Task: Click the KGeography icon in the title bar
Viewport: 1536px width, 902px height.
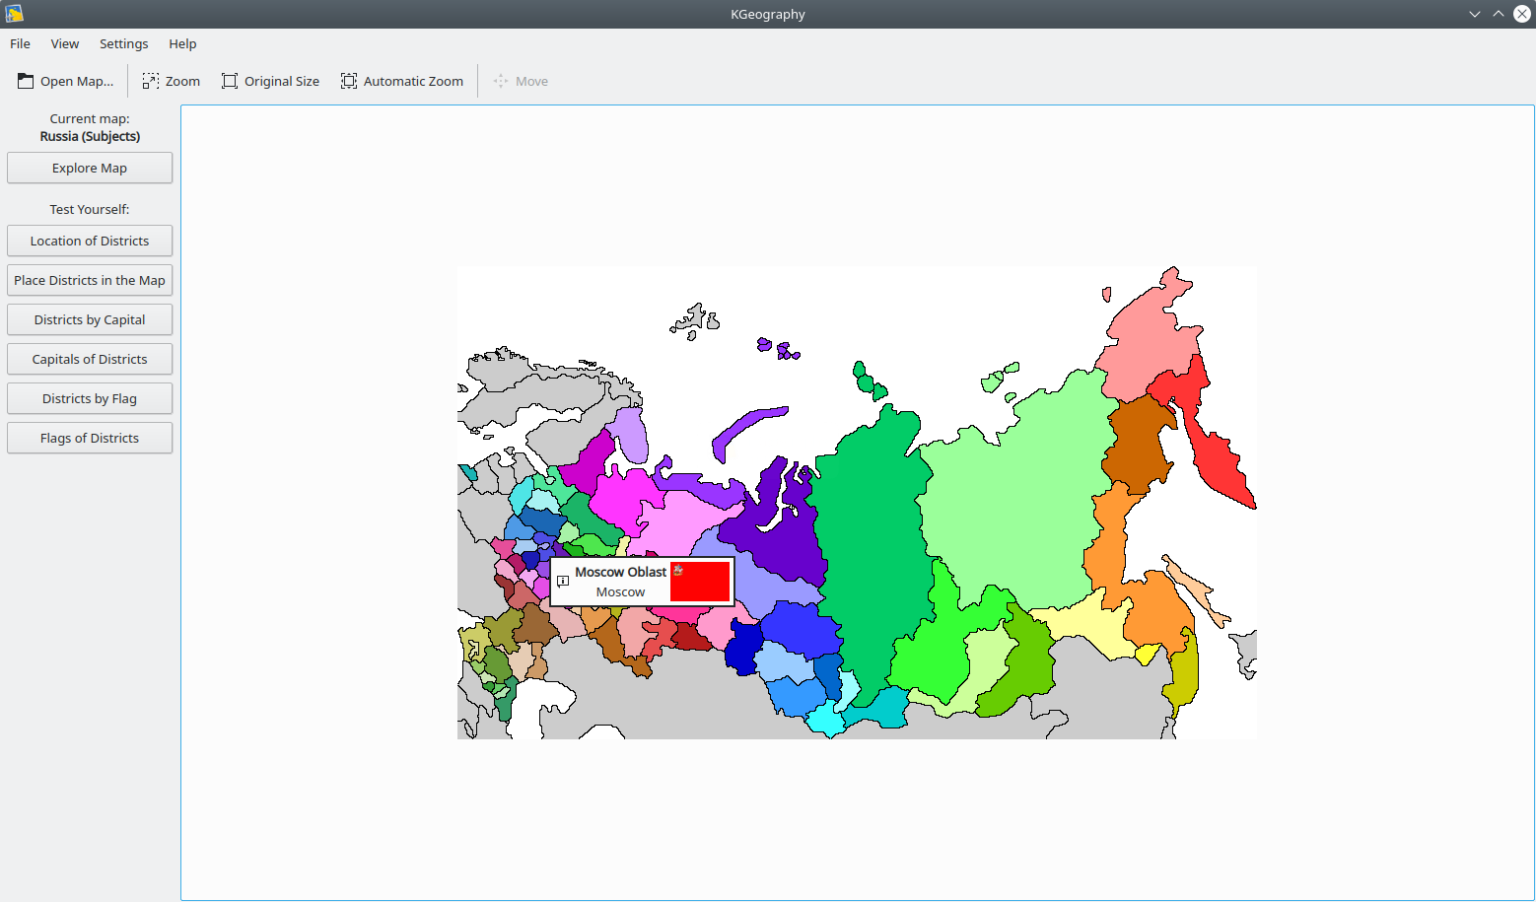Action: 14,13
